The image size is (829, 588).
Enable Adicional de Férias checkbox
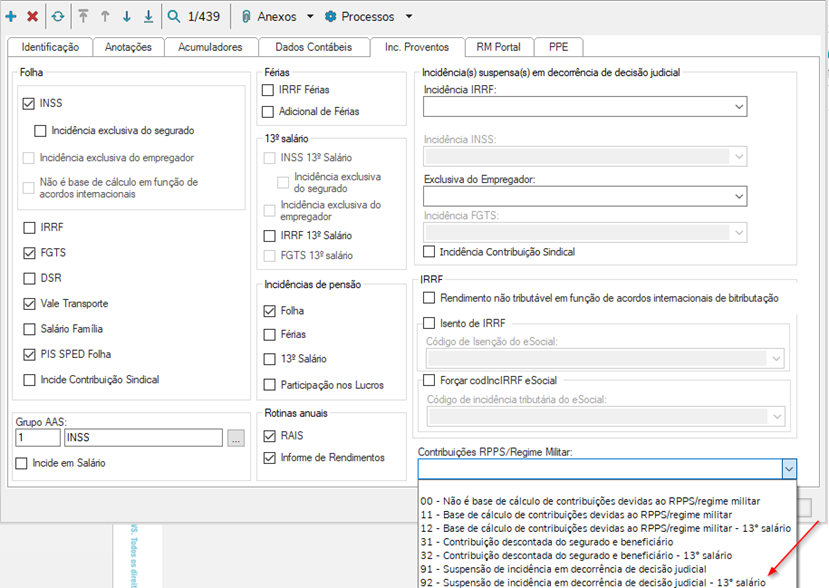(268, 112)
